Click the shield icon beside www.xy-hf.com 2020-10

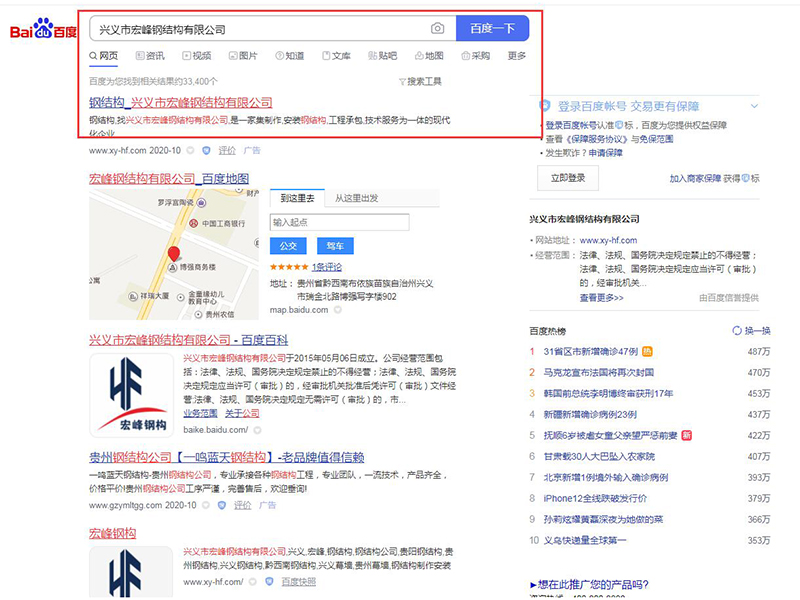click(206, 151)
